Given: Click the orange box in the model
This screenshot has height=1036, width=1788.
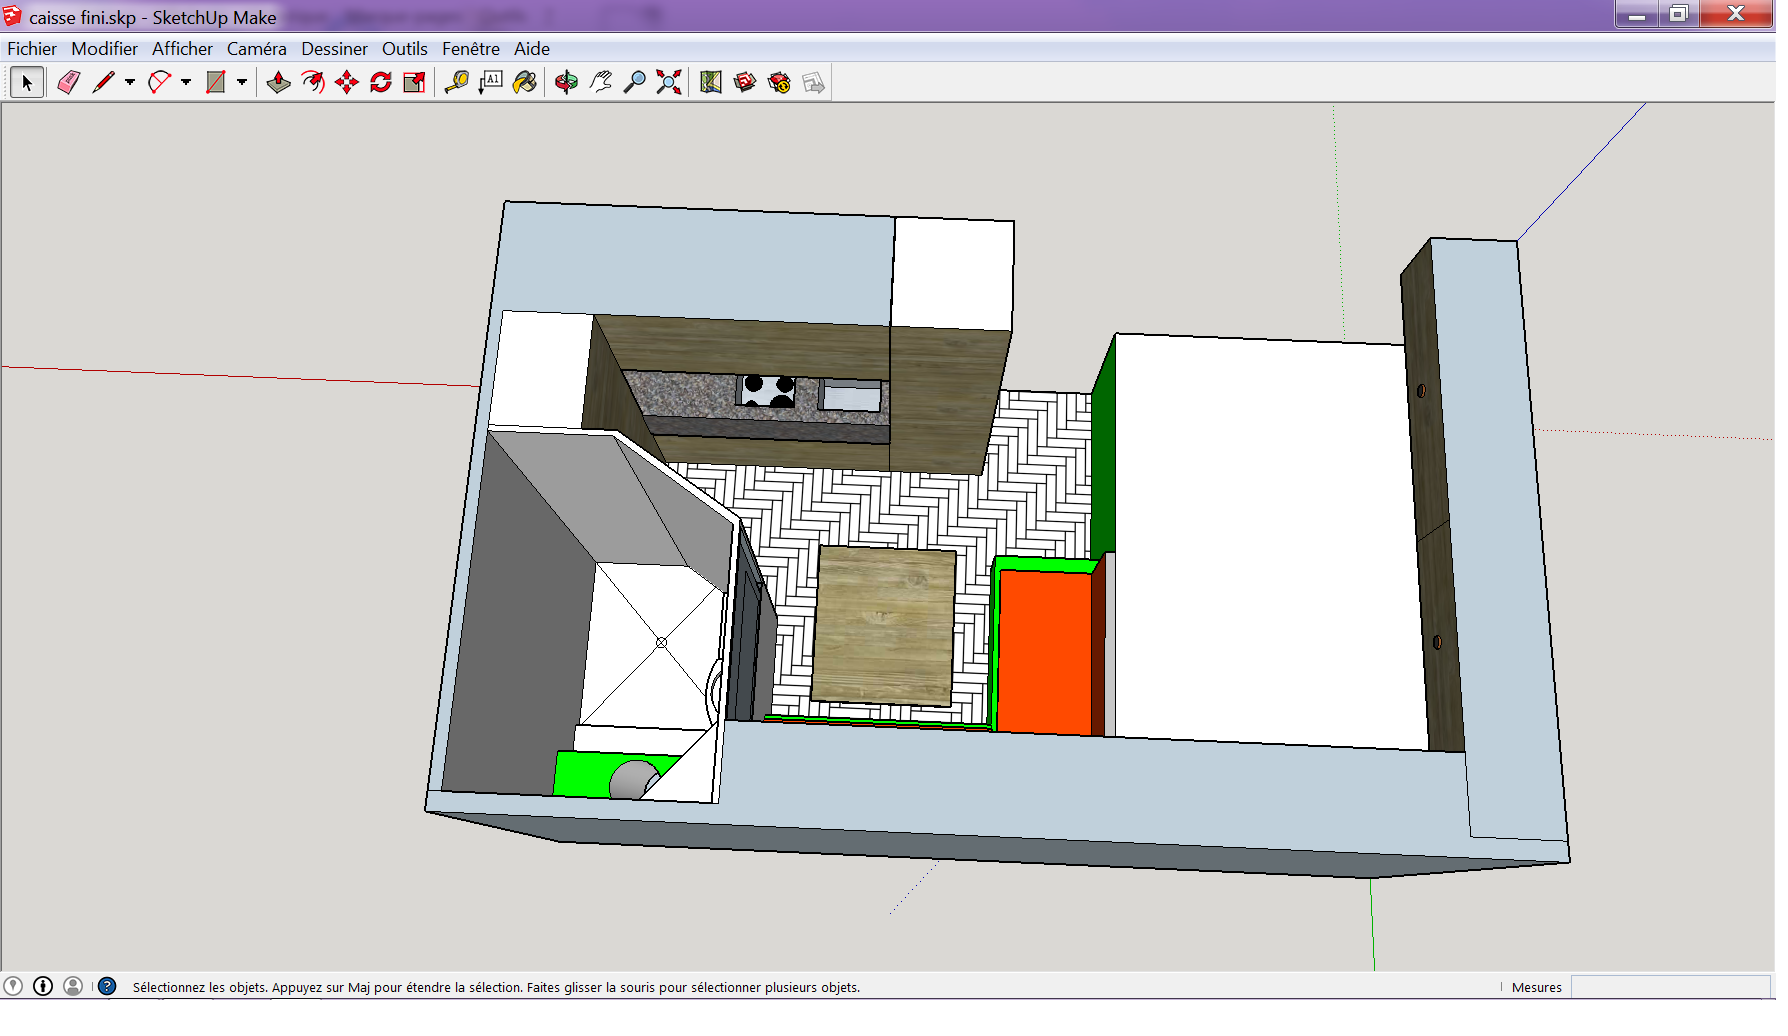Looking at the screenshot, I should coord(1044,652).
